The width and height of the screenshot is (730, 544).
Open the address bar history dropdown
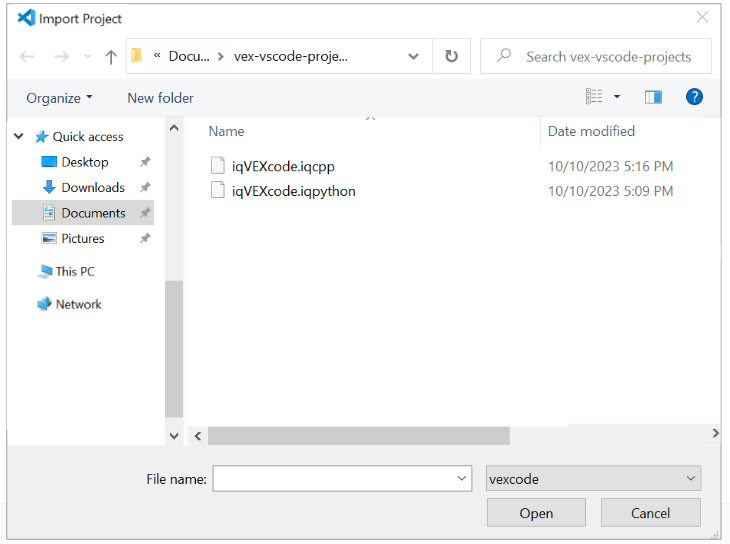(x=414, y=57)
